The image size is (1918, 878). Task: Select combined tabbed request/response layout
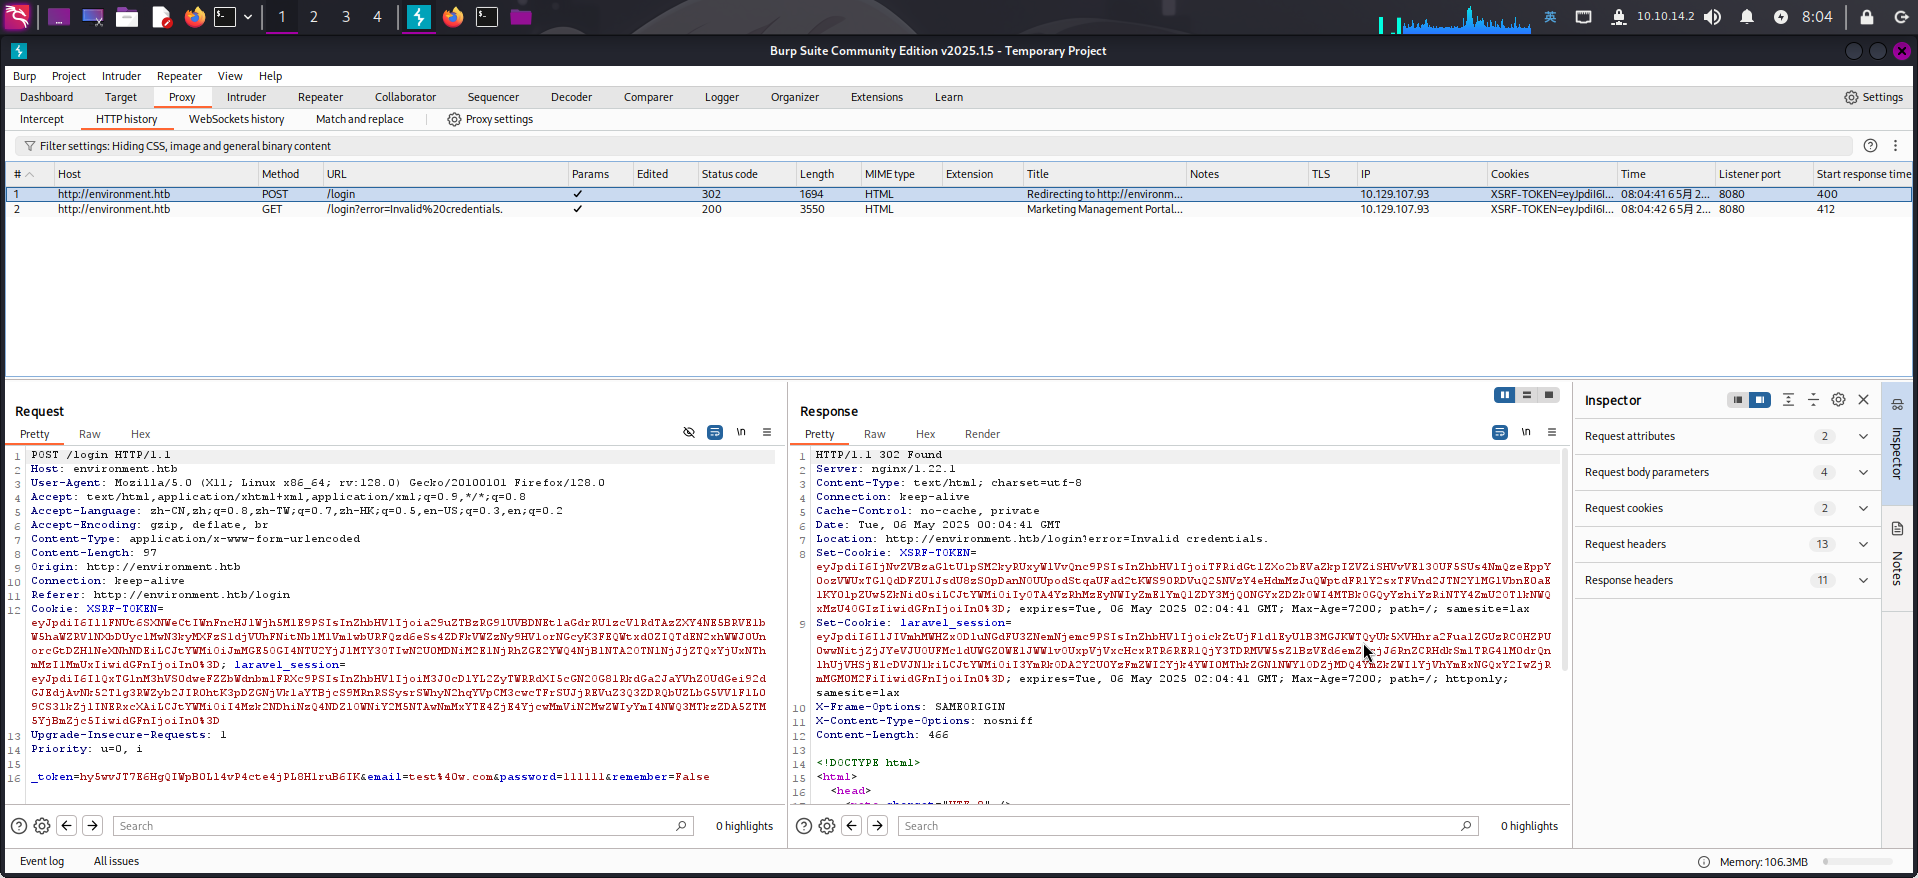[x=1549, y=395]
